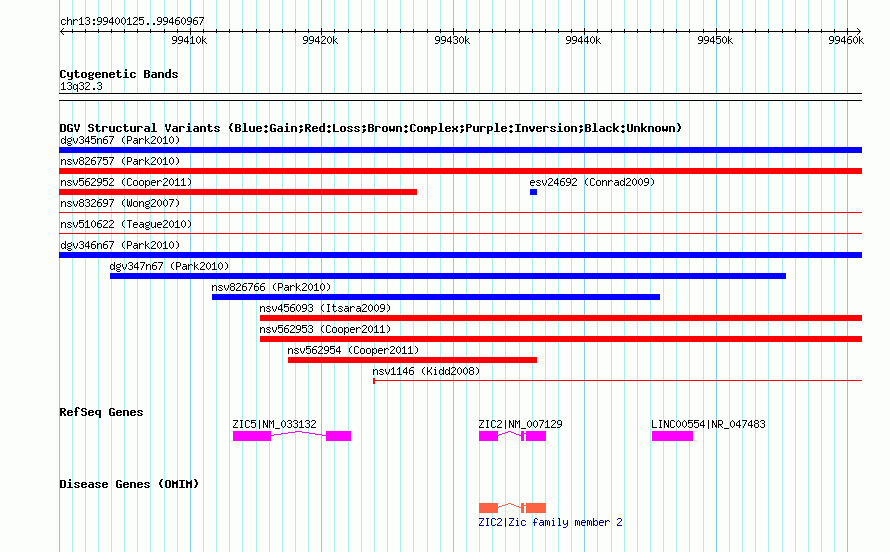Select the 13q32.3 cytoband label
890x552 pixels.
pyautogui.click(x=81, y=87)
